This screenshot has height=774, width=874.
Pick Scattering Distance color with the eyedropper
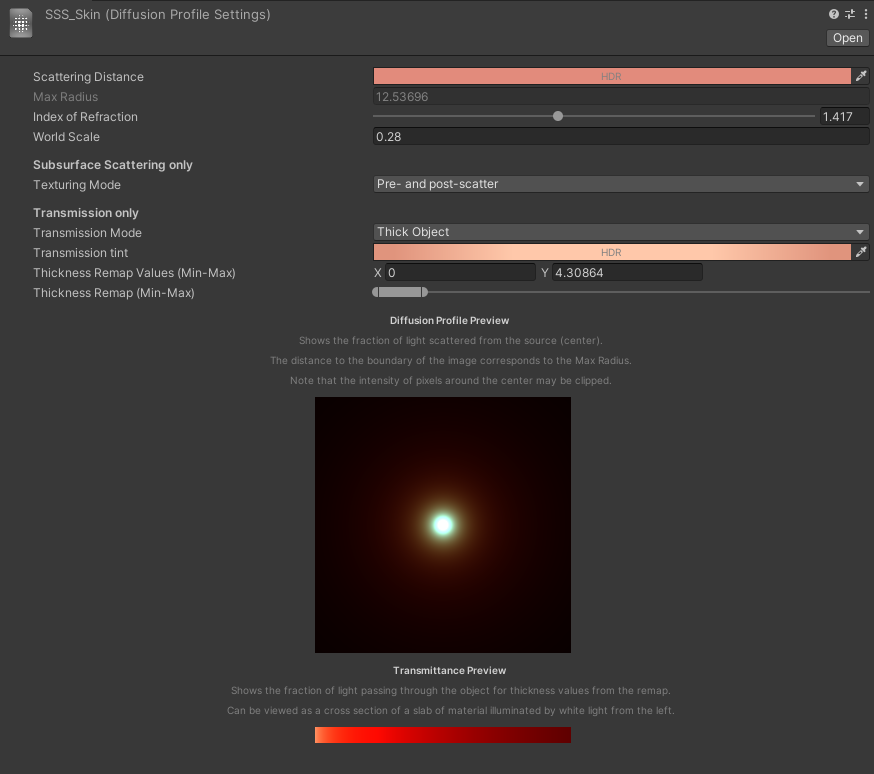[x=862, y=75]
